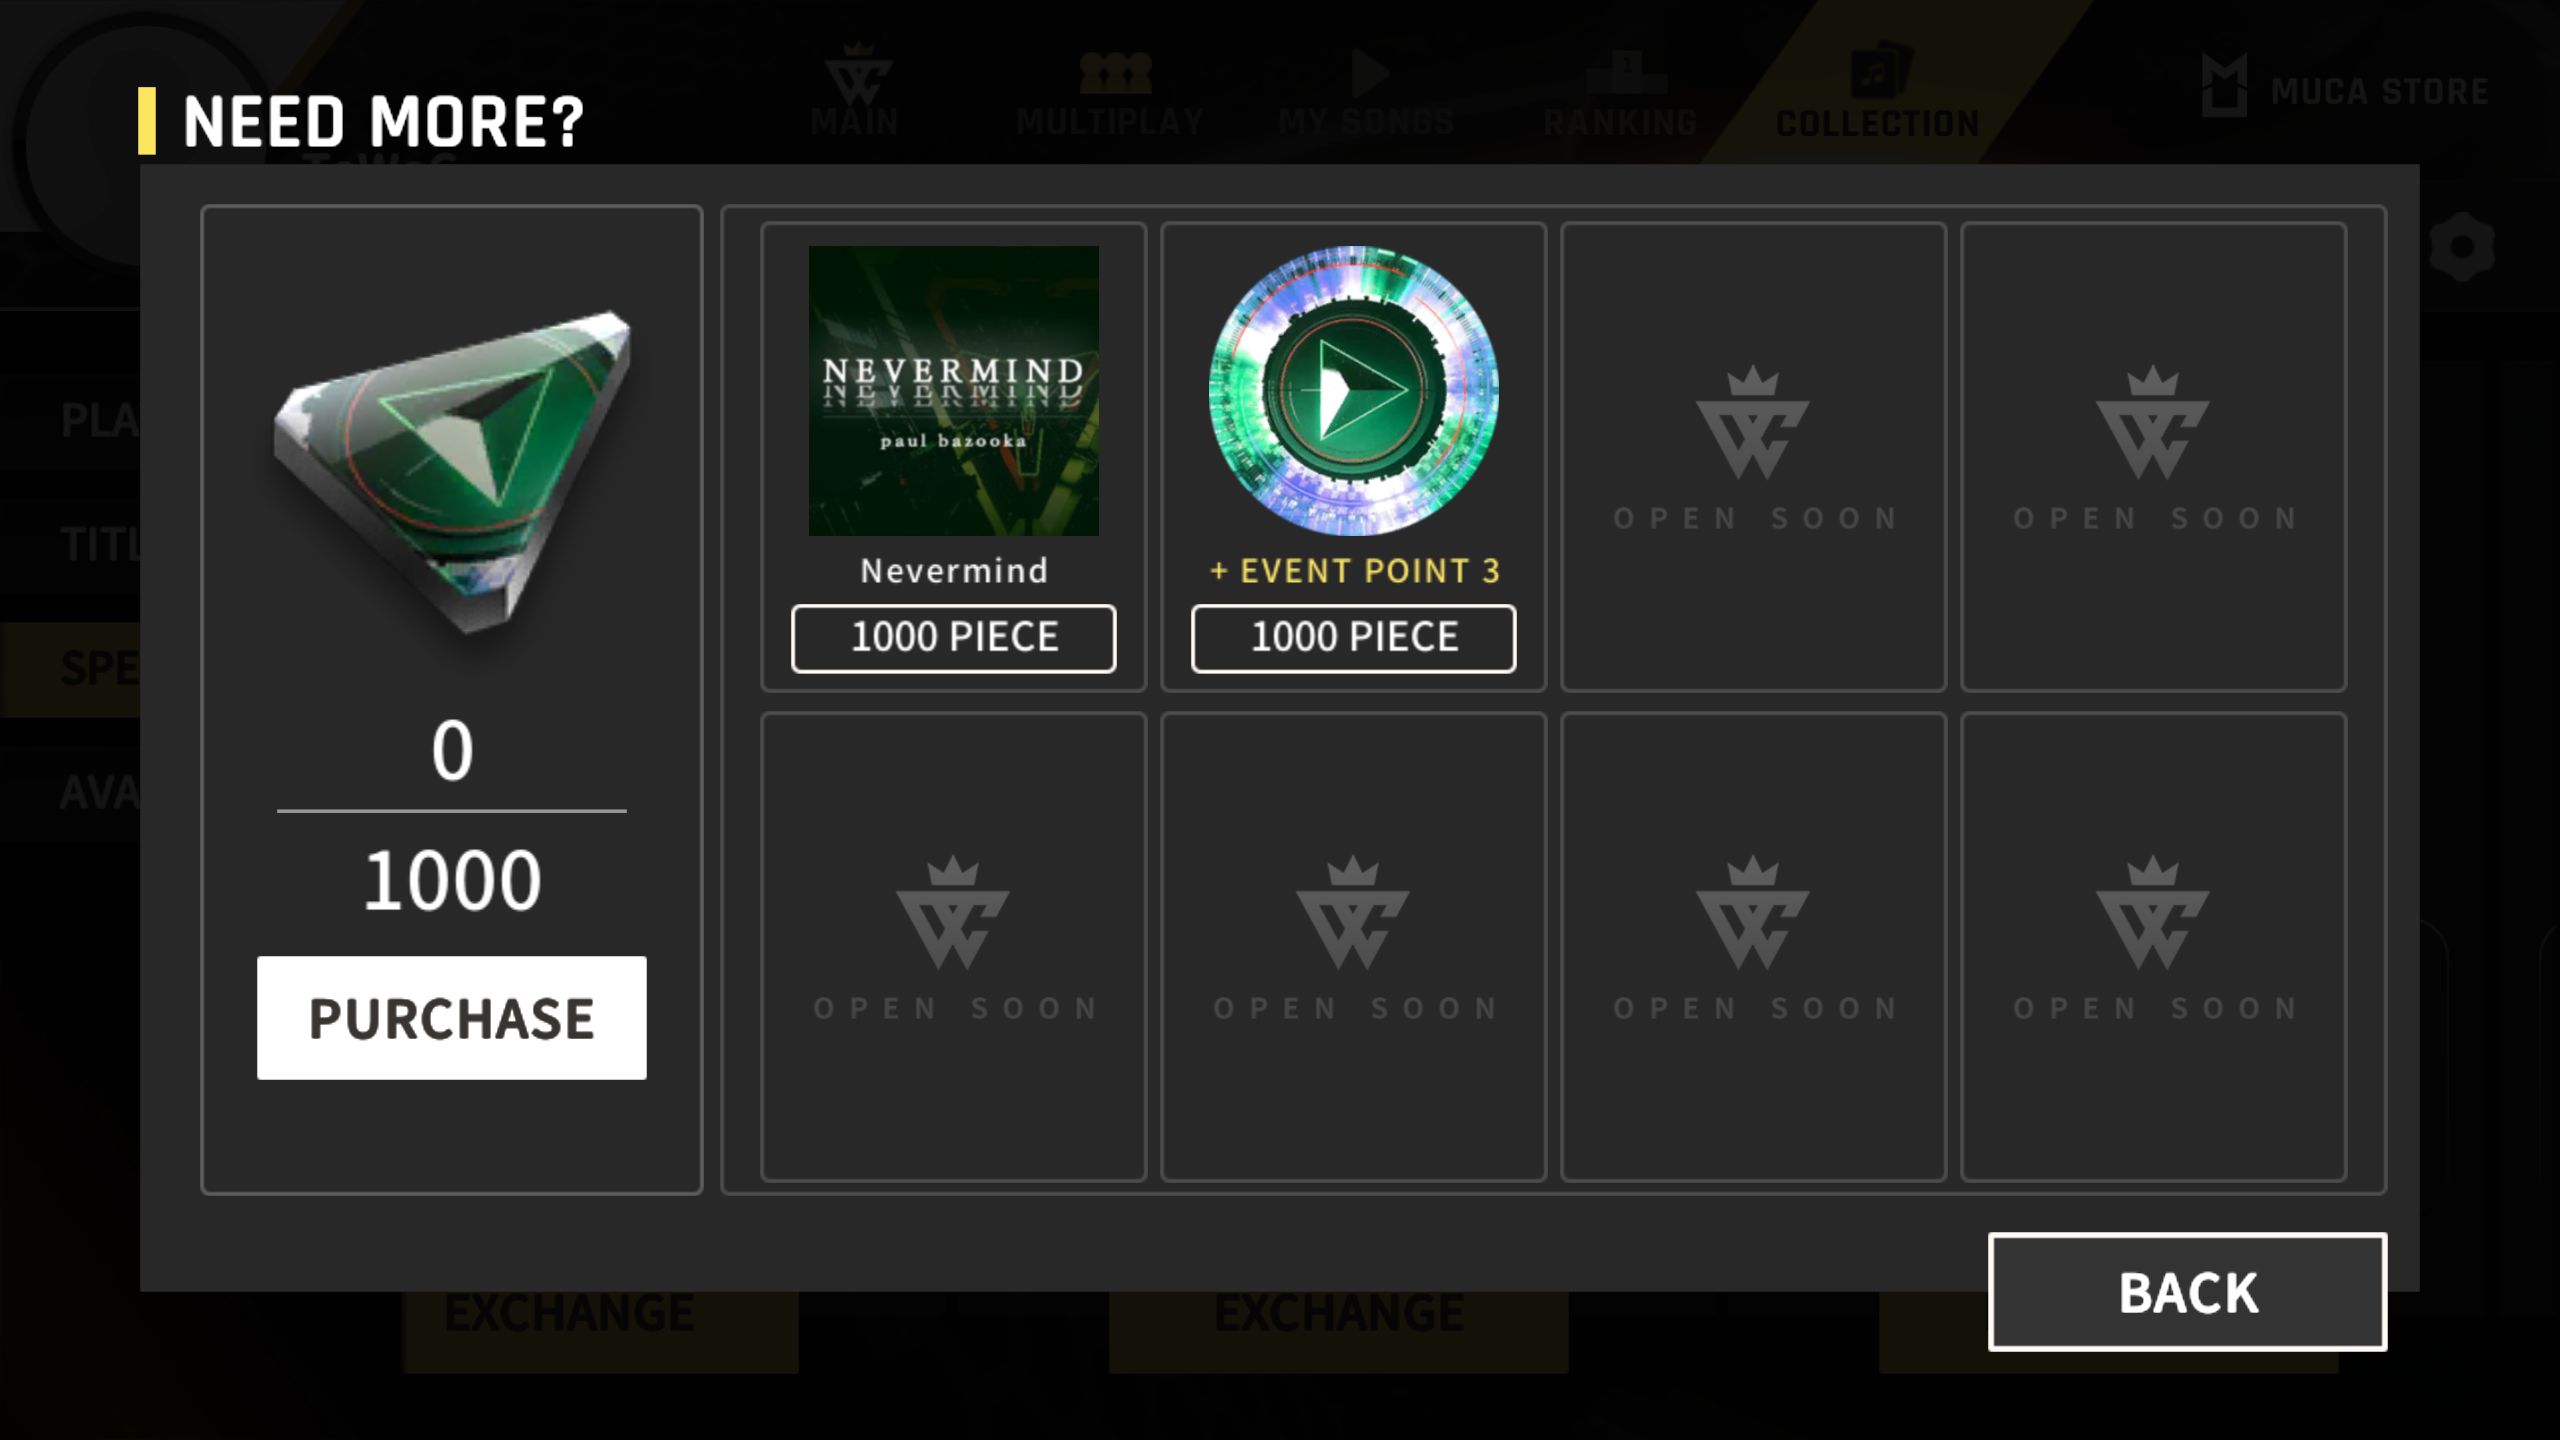The height and width of the screenshot is (1440, 2560).
Task: Select the Nevermind album cover
Action: [953, 391]
